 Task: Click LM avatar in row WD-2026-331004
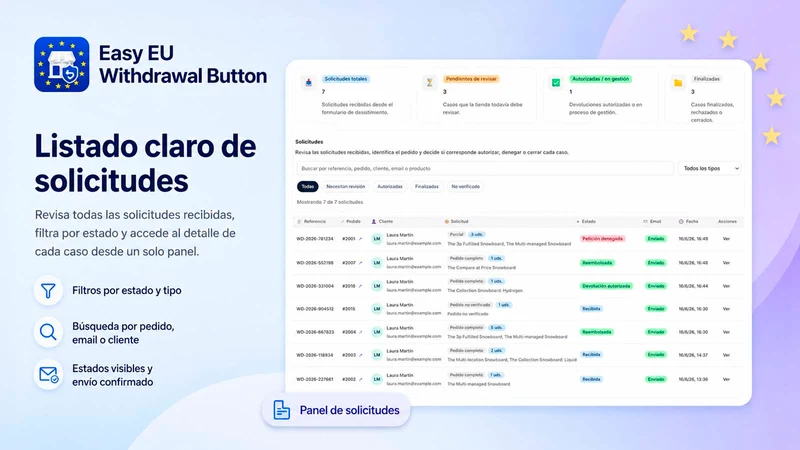pos(377,286)
